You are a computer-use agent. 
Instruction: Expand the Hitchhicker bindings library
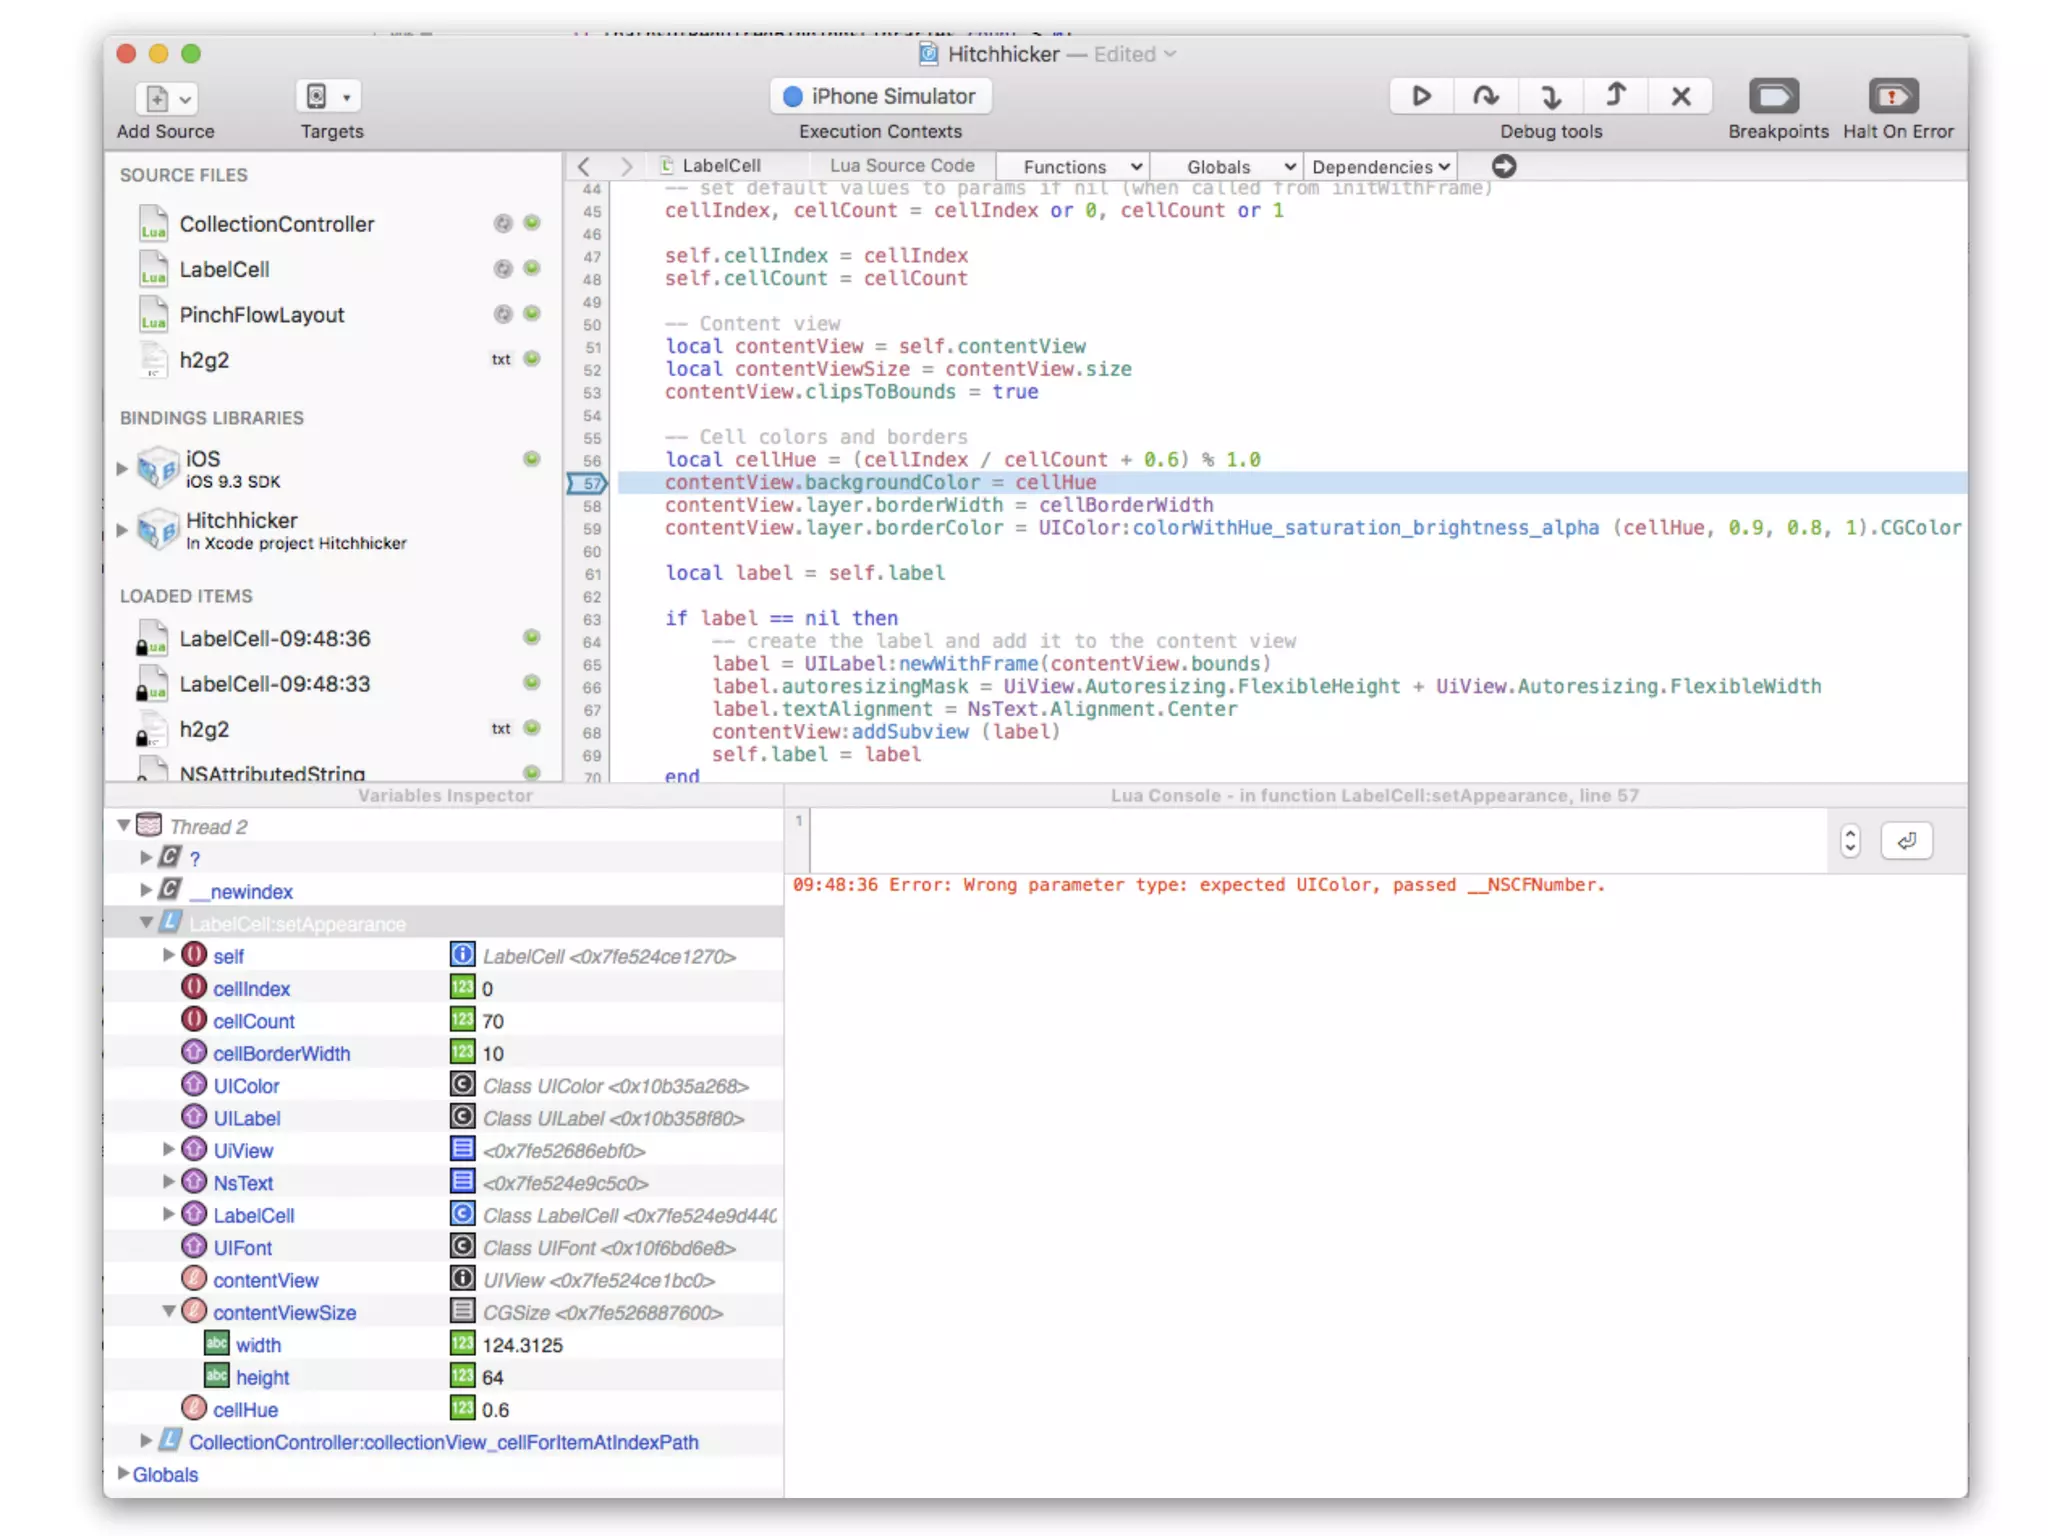click(x=122, y=530)
